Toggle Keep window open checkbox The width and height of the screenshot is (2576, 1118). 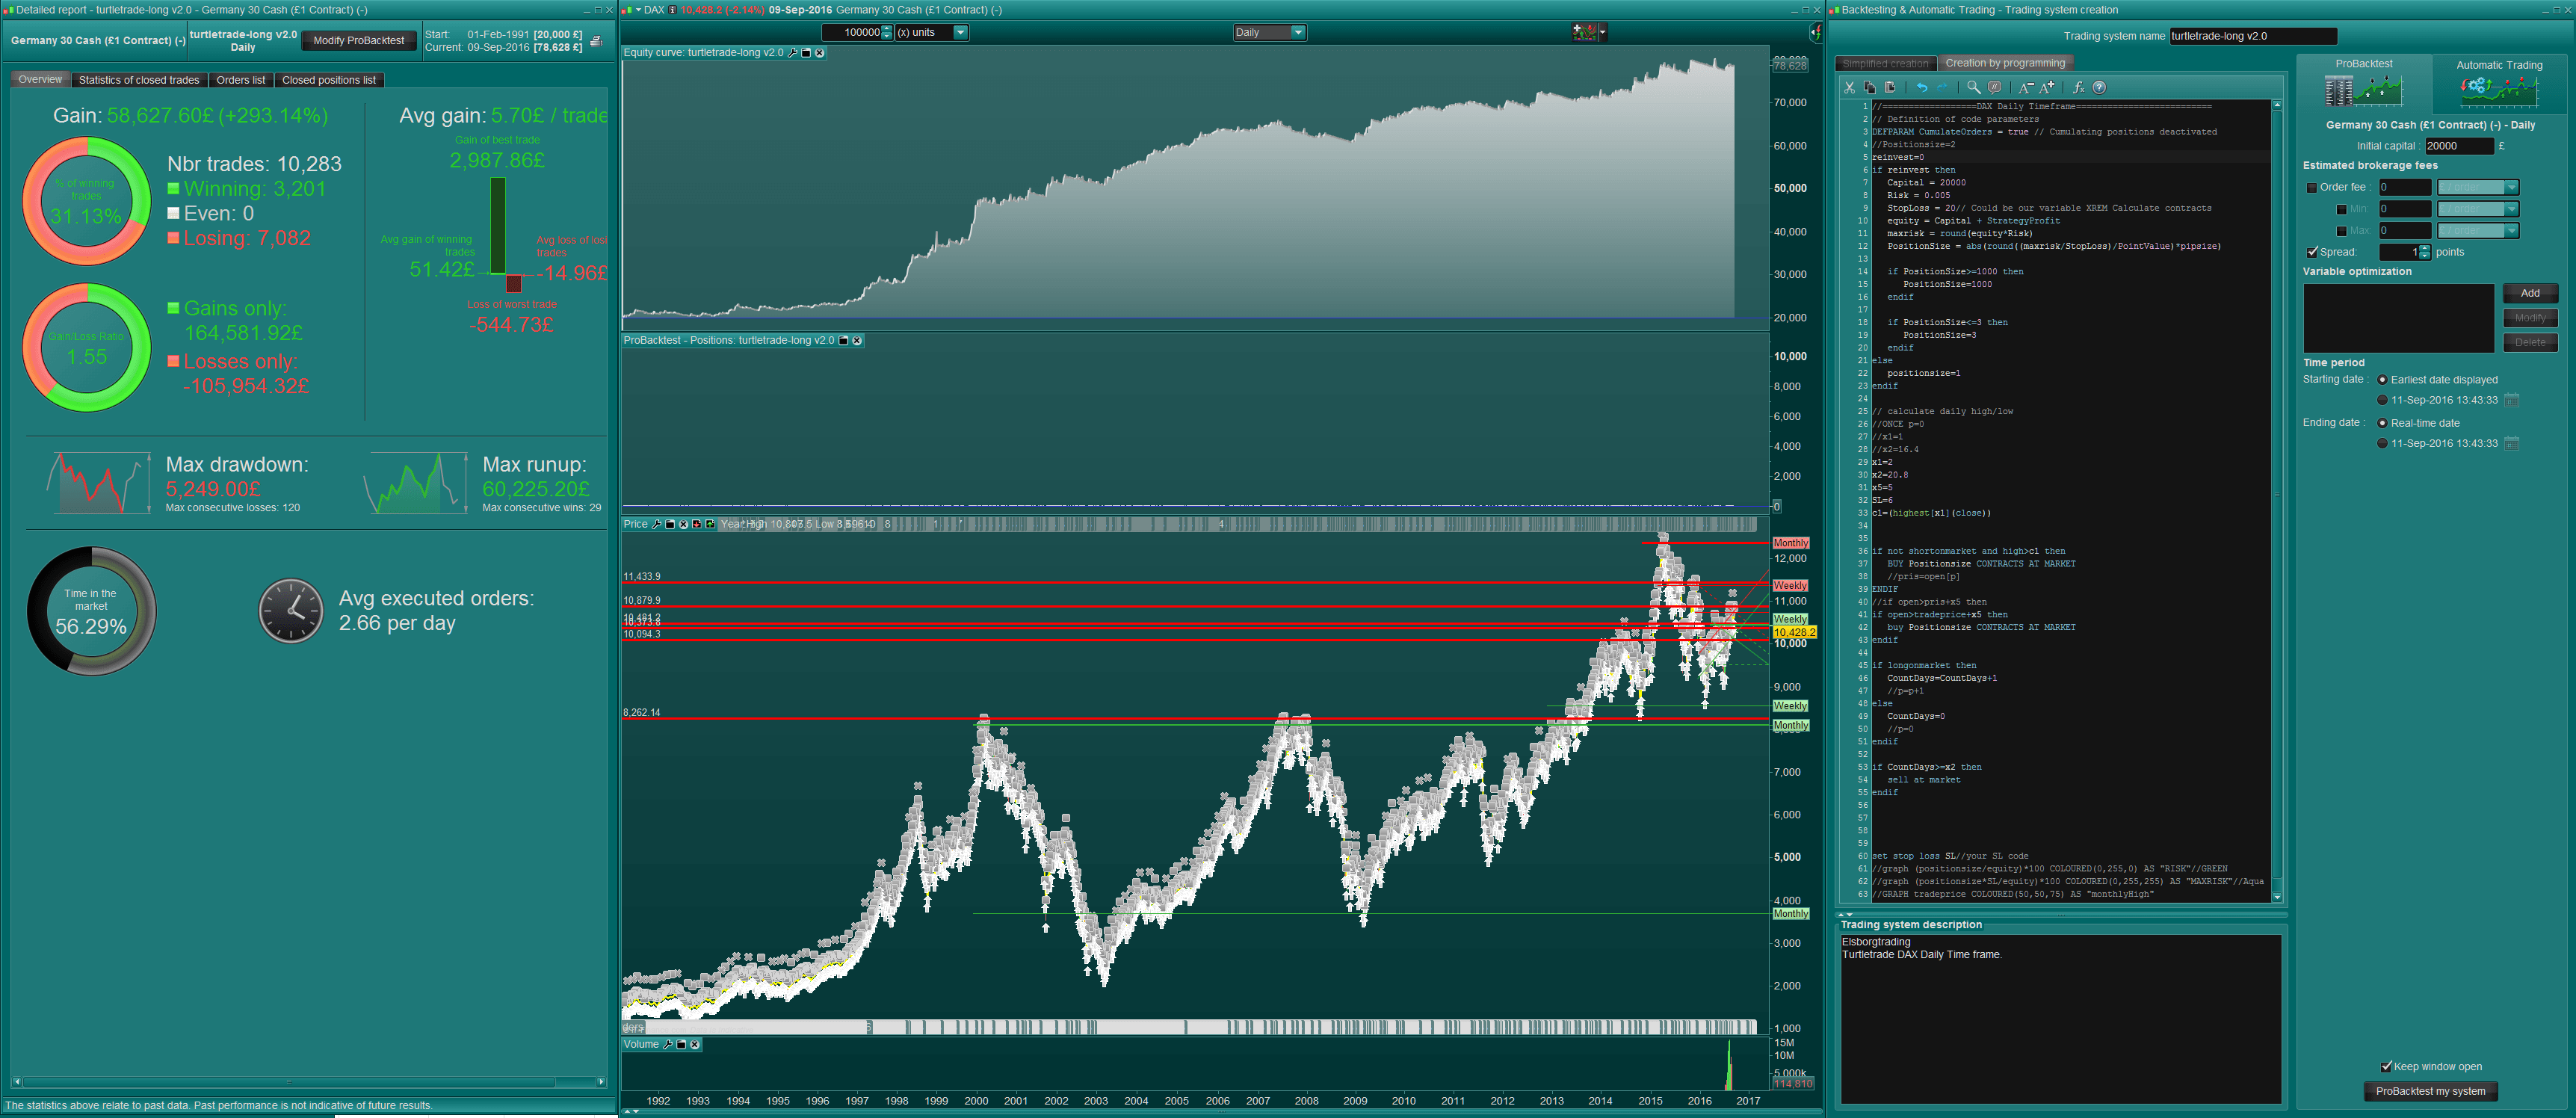click(x=2385, y=1066)
